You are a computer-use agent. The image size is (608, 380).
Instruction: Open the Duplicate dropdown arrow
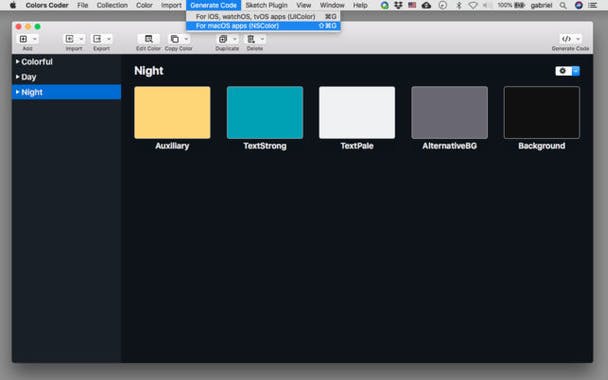click(x=235, y=39)
